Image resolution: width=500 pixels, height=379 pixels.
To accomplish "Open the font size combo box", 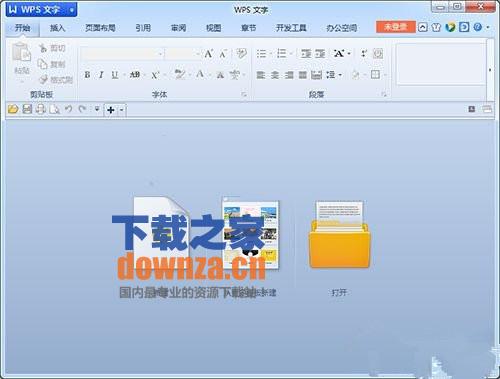I will click(182, 54).
